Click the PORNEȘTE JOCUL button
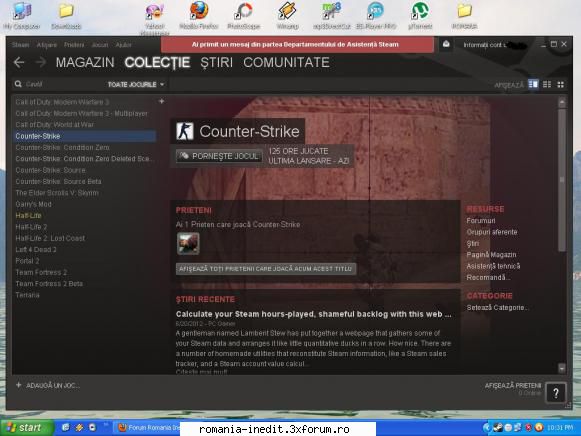 point(219,156)
